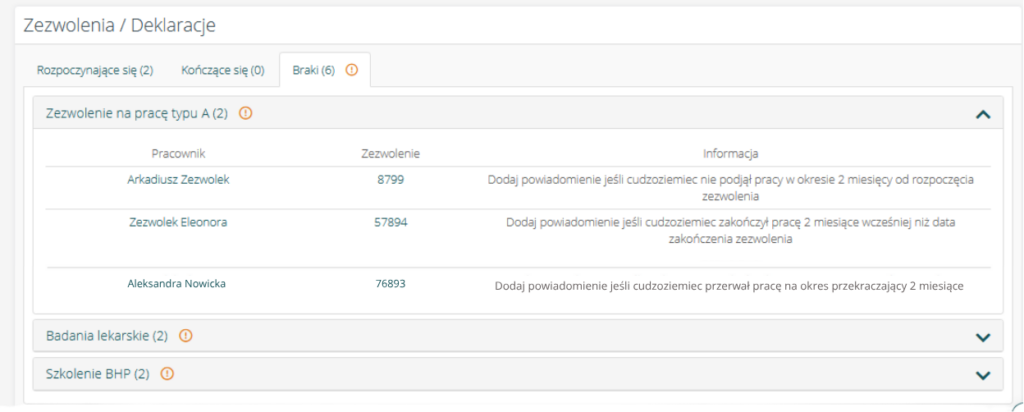
Task: Select the Braki (6) tab label
Action: 313,71
